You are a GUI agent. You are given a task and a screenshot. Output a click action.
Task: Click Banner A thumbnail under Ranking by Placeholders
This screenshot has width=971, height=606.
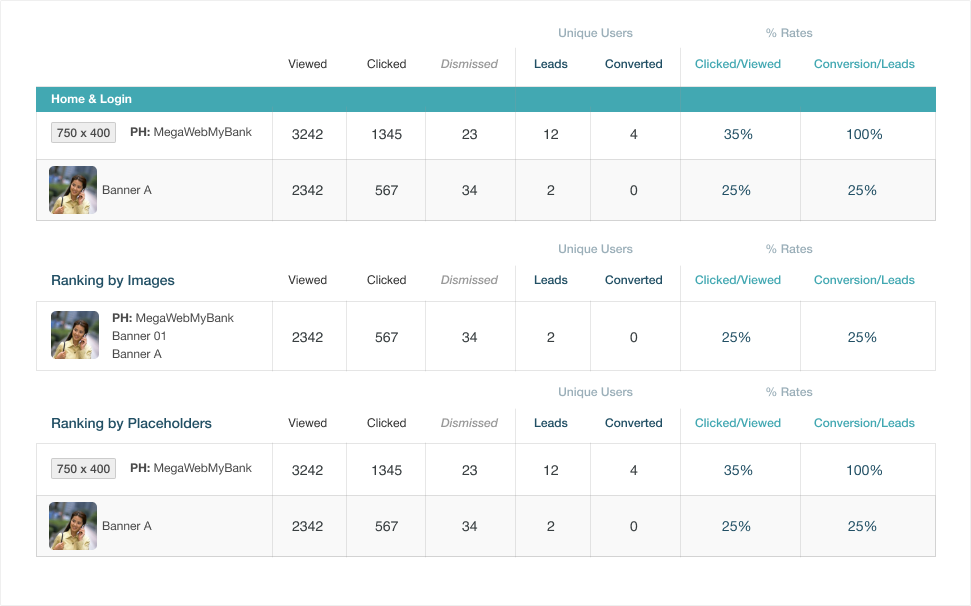(73, 526)
